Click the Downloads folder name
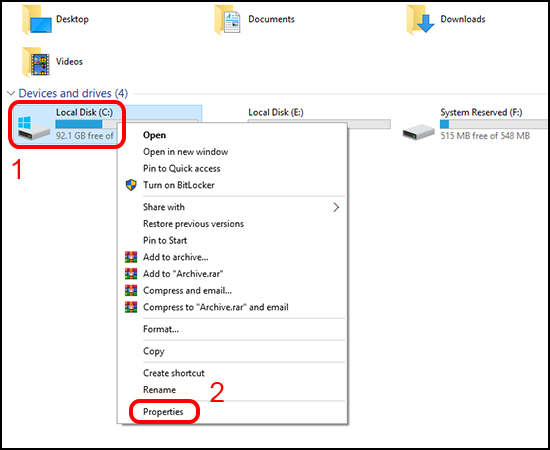 (x=463, y=19)
